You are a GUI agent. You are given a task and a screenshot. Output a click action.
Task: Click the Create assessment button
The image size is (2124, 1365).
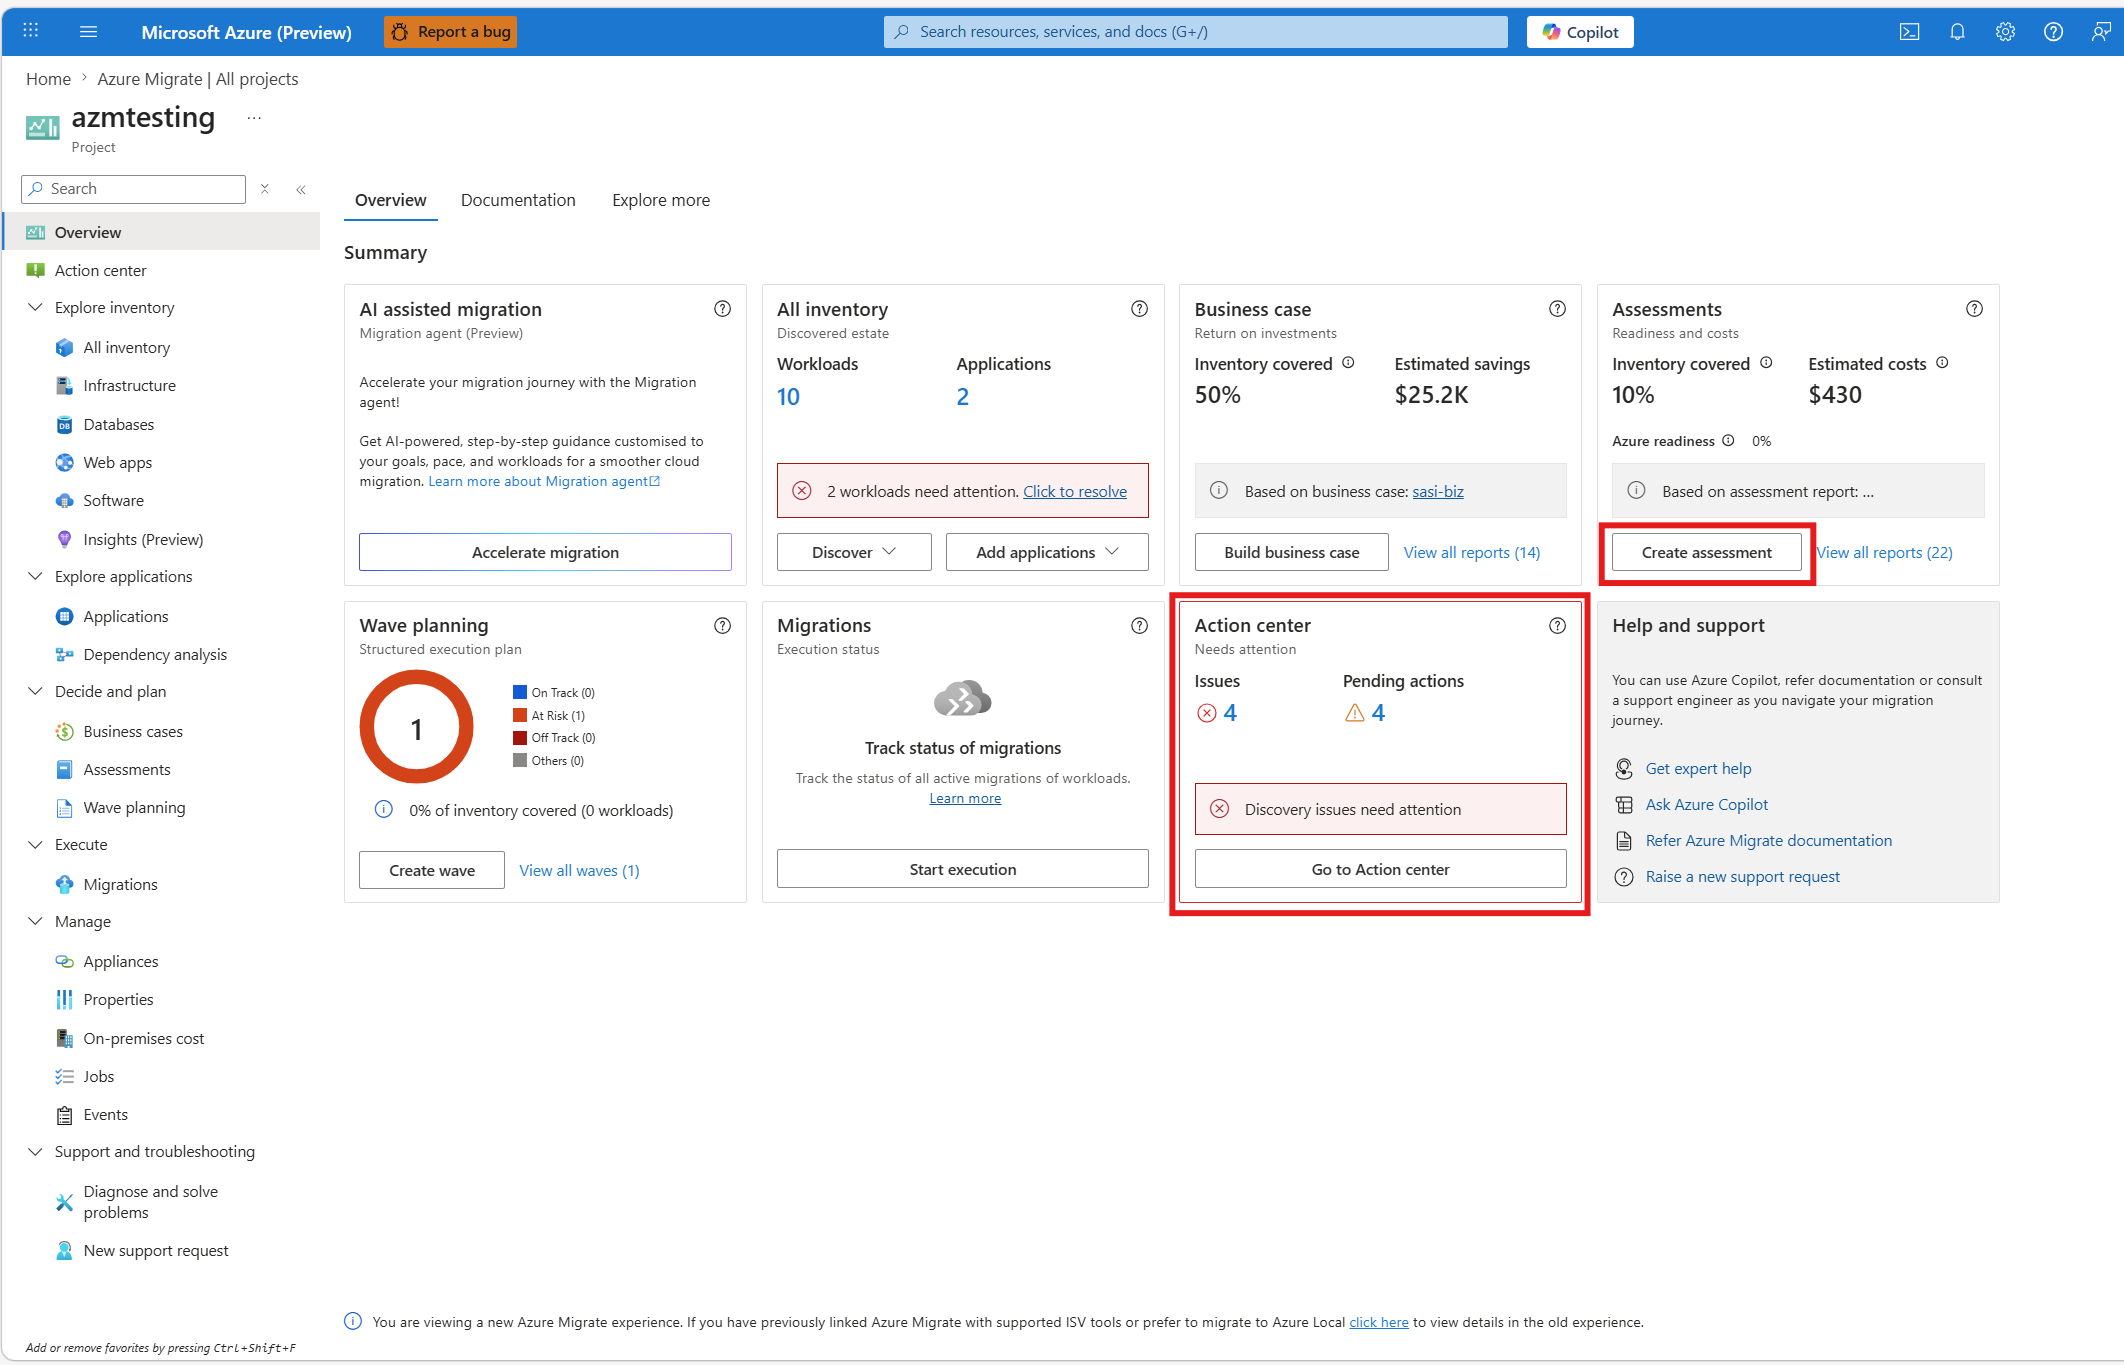[1706, 552]
